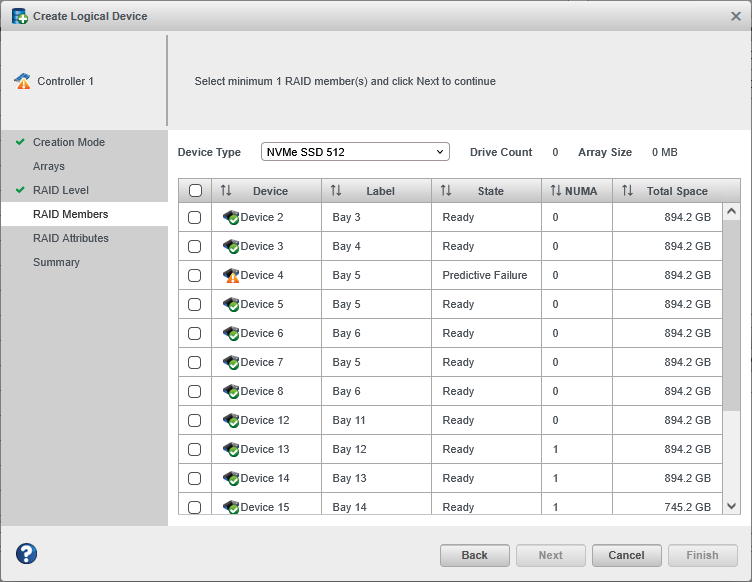Click the Controller 1 warning icon

click(x=22, y=81)
